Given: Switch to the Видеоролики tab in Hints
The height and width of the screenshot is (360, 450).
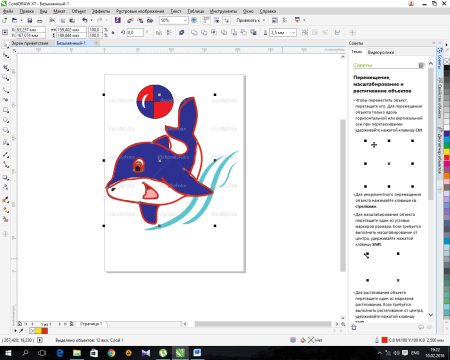Looking at the screenshot, I should pos(381,52).
